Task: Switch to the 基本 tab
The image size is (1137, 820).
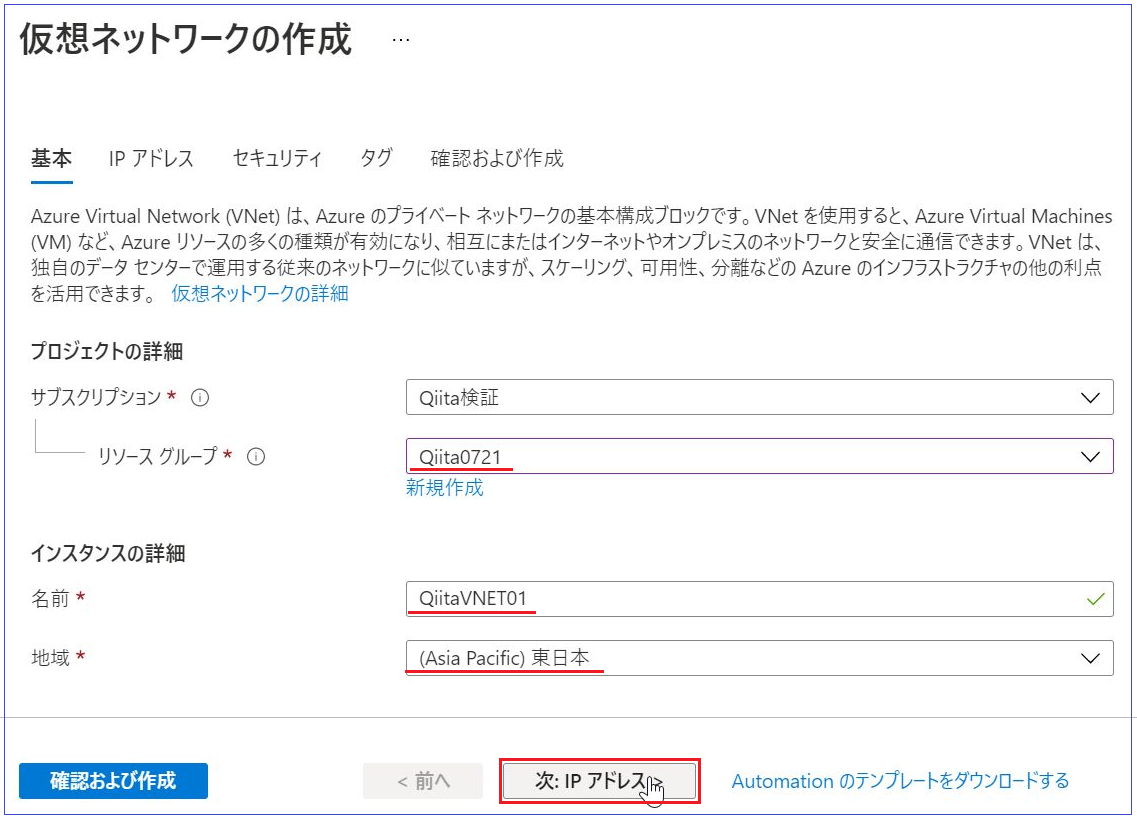Action: coord(51,158)
